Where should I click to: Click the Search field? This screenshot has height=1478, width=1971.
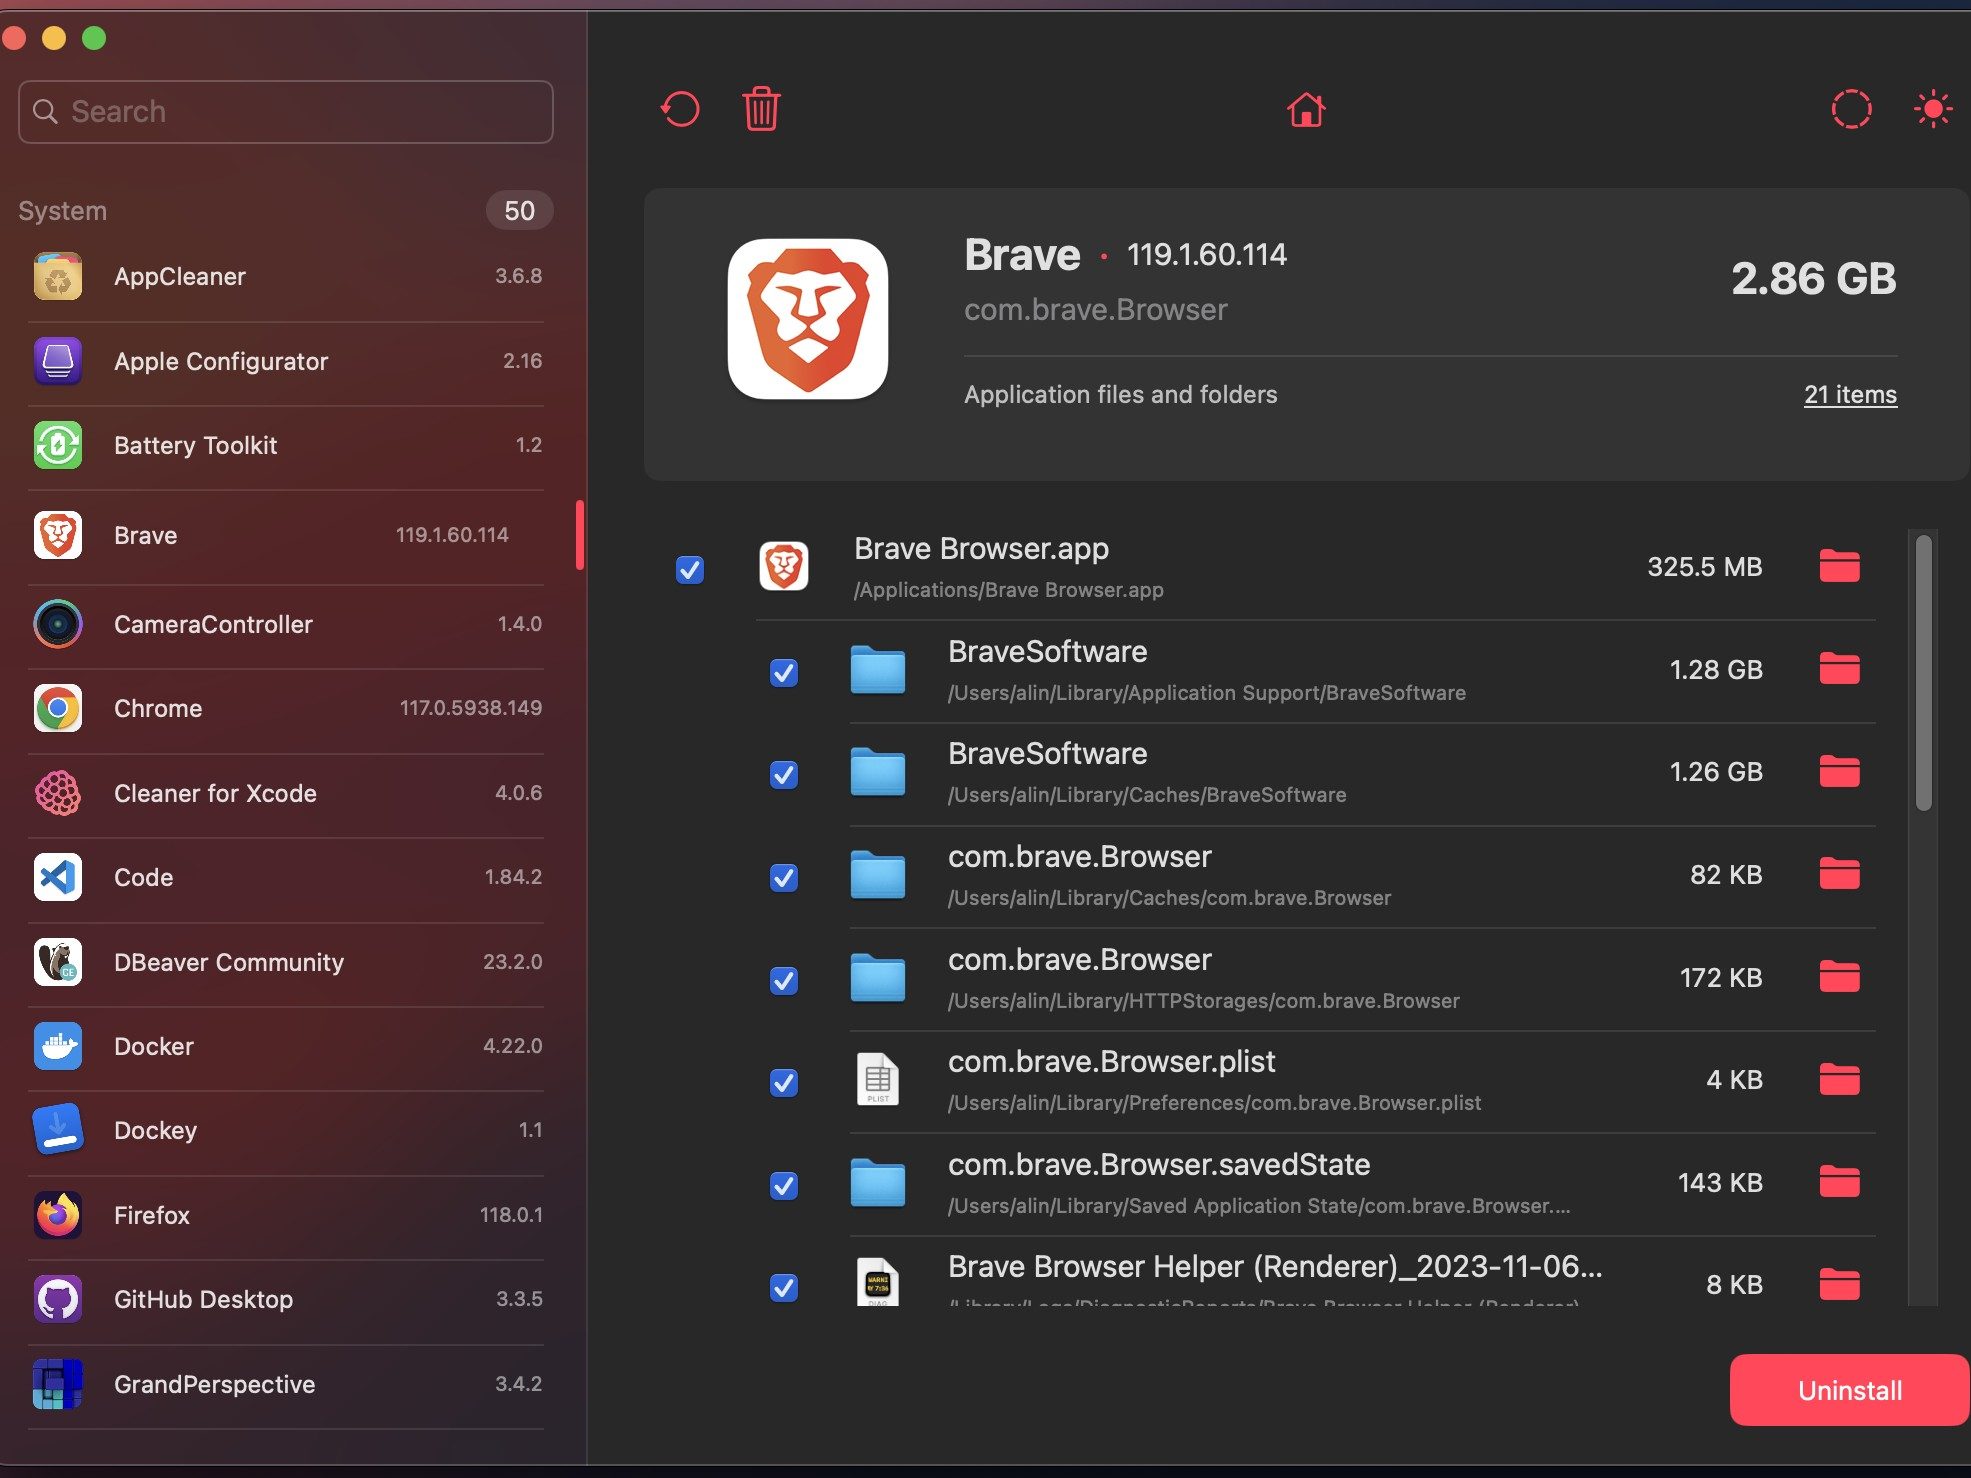click(x=286, y=111)
